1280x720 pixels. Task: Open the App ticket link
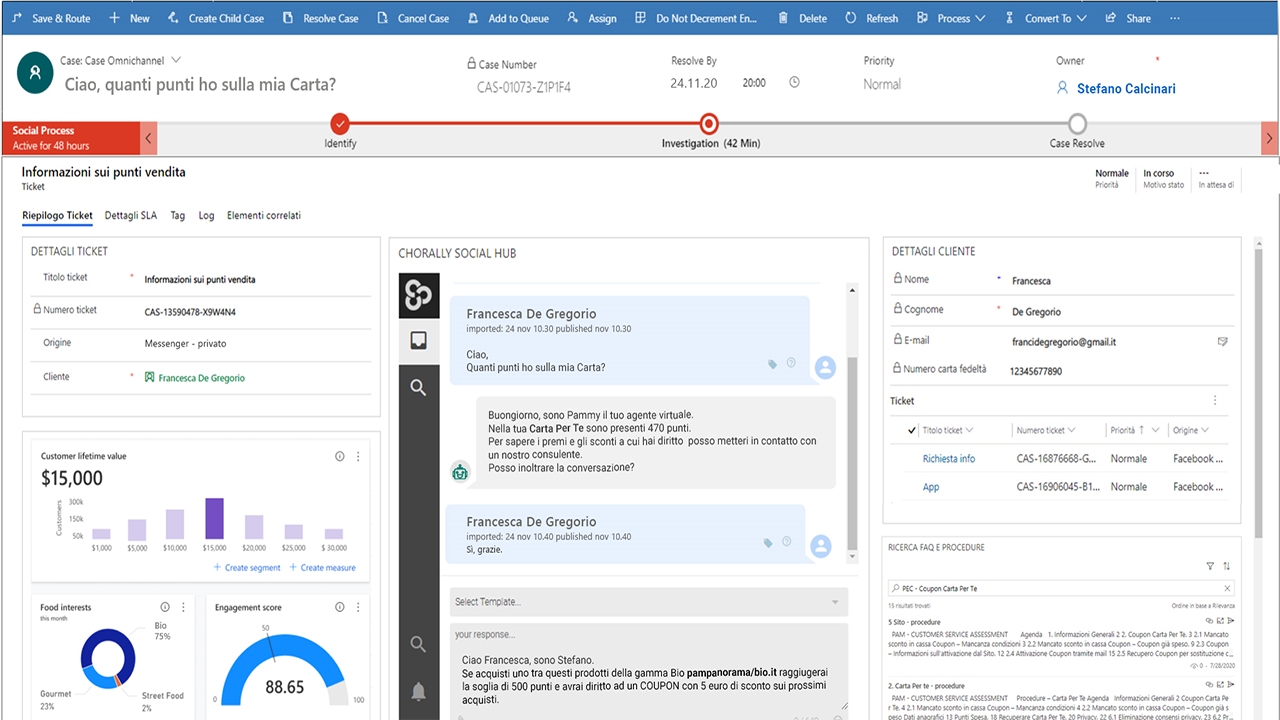coord(931,487)
